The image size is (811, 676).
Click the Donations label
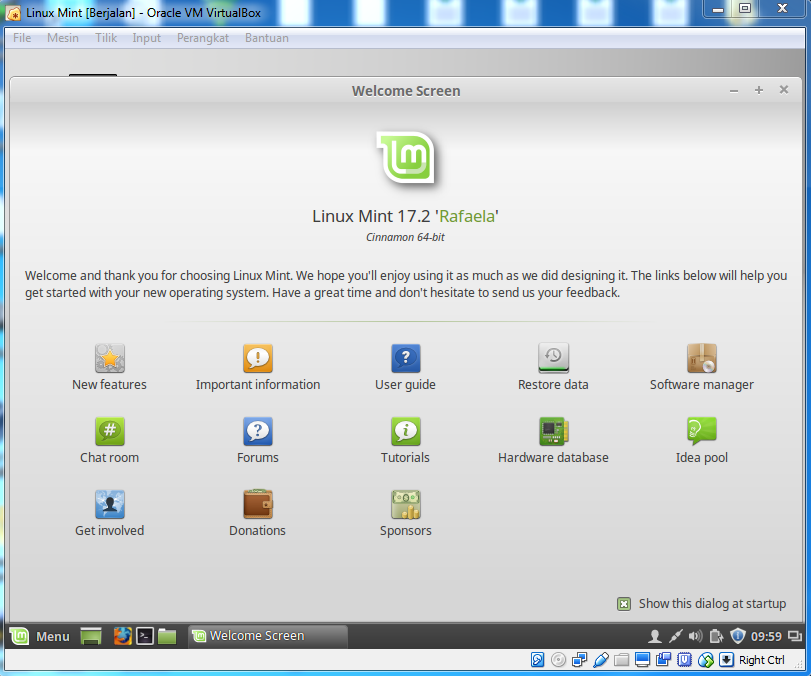pos(257,530)
